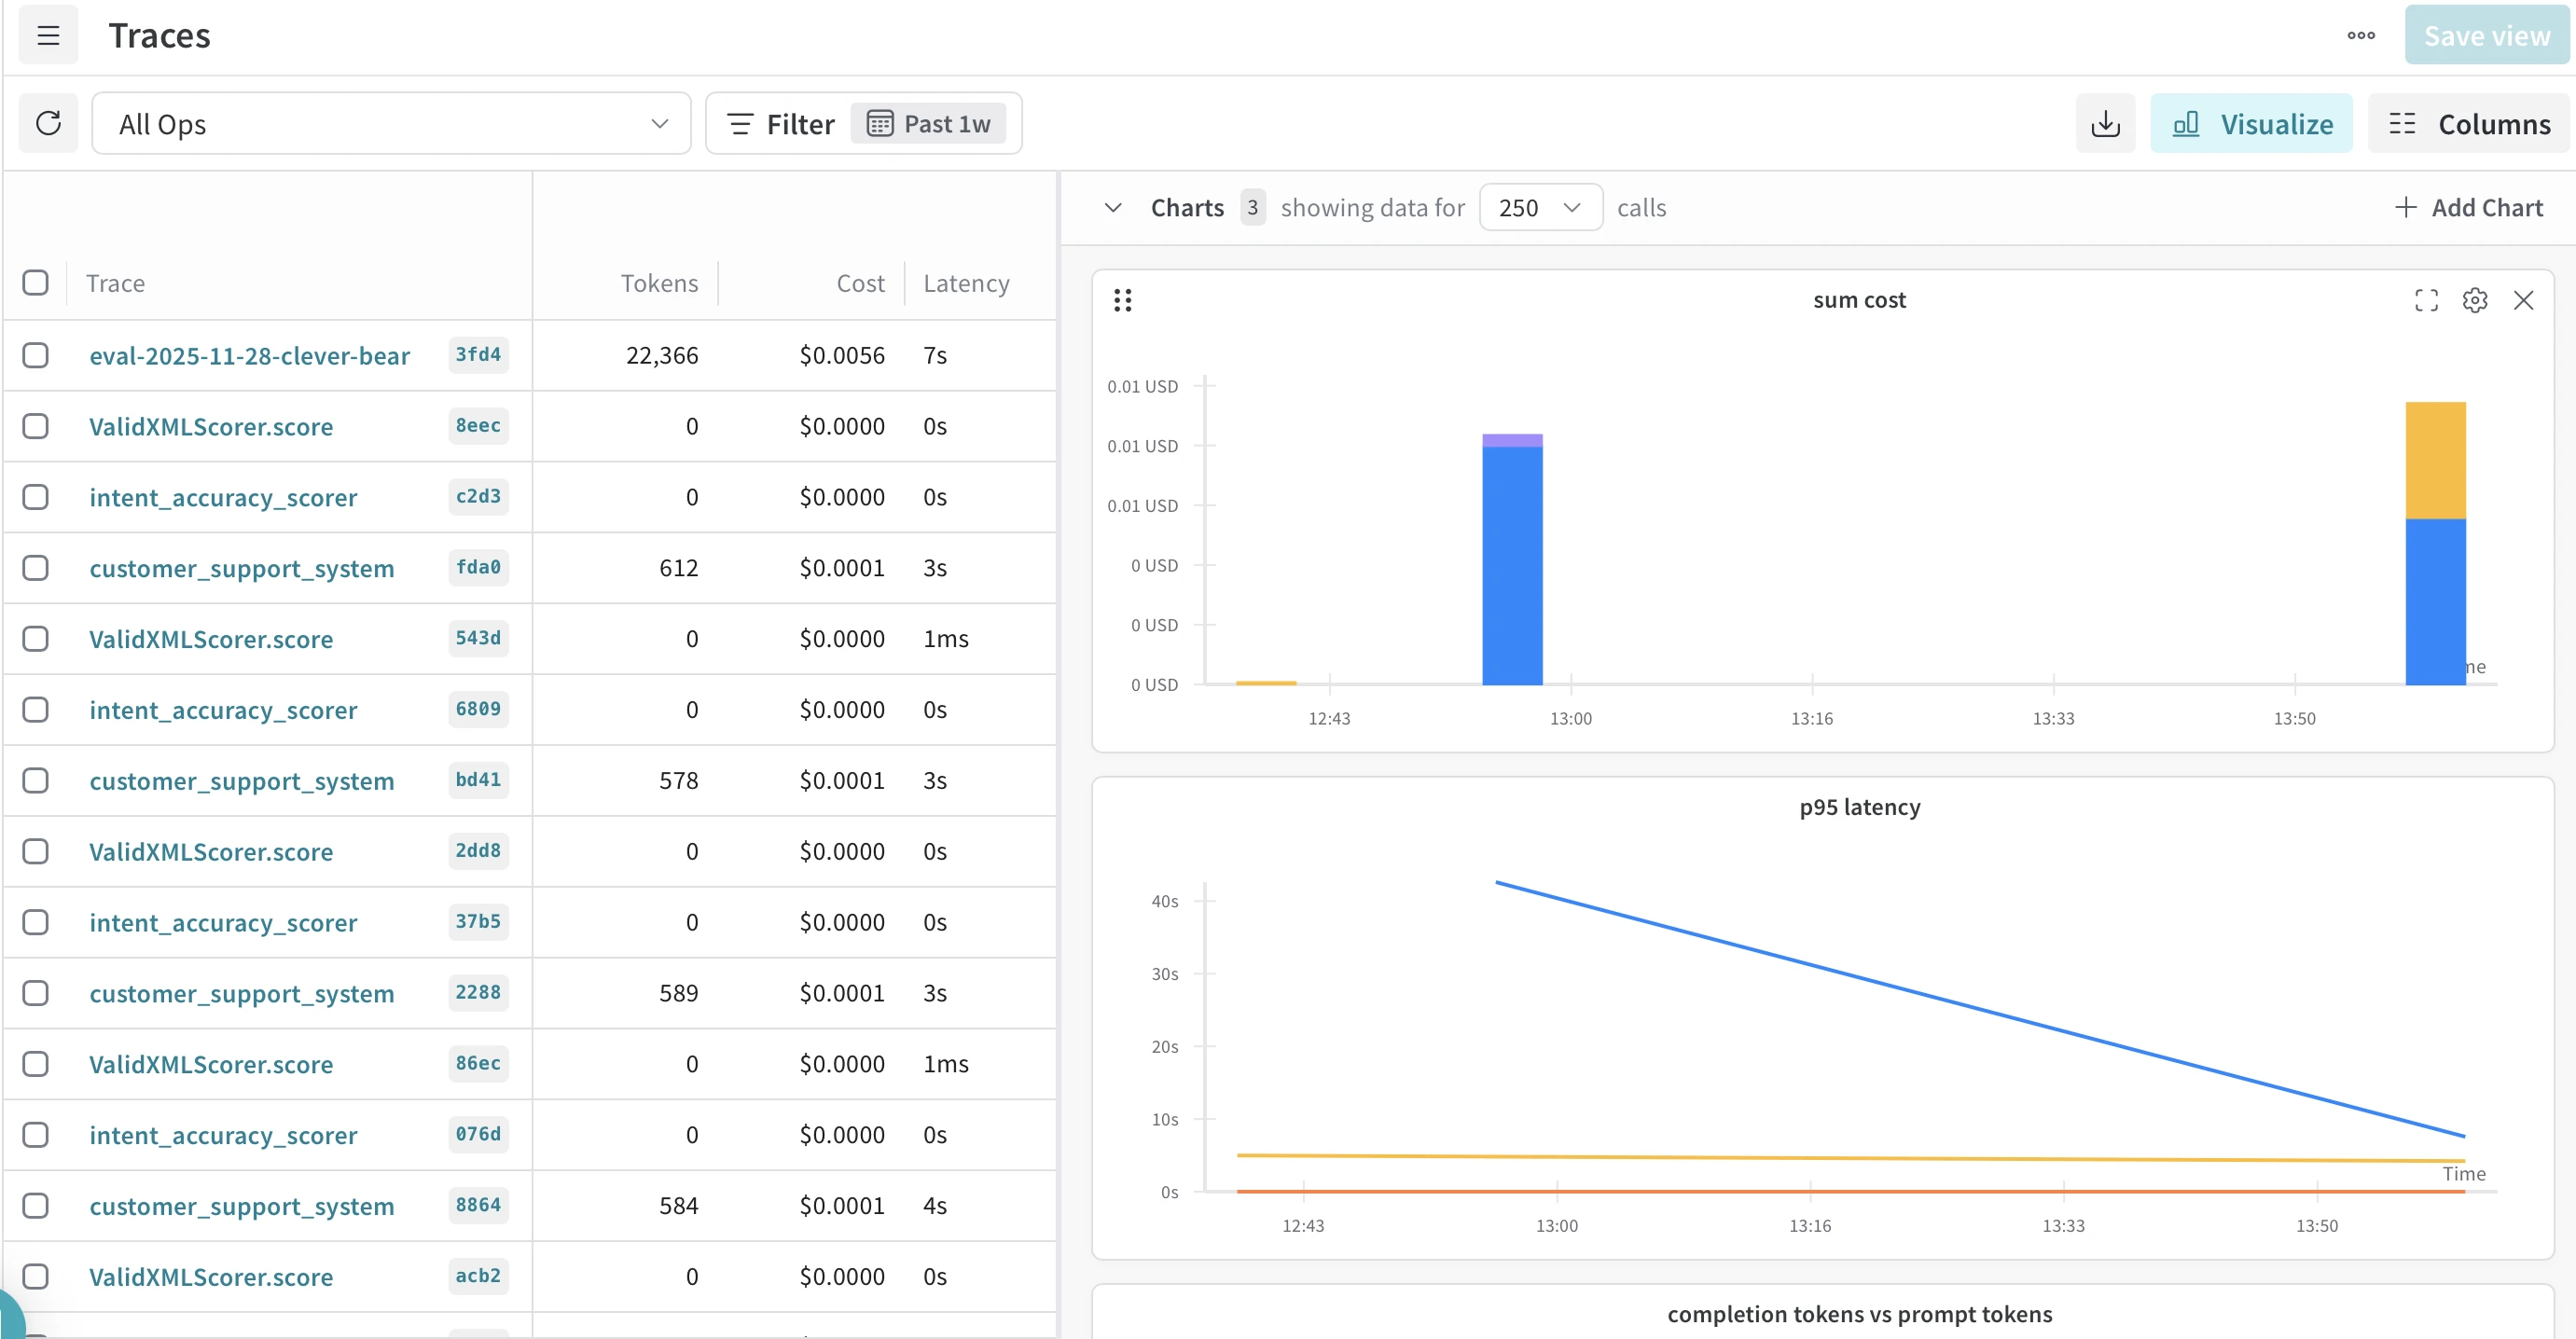Viewport: 2576px width, 1339px height.
Task: Click the Add Chart button
Action: 2468,207
